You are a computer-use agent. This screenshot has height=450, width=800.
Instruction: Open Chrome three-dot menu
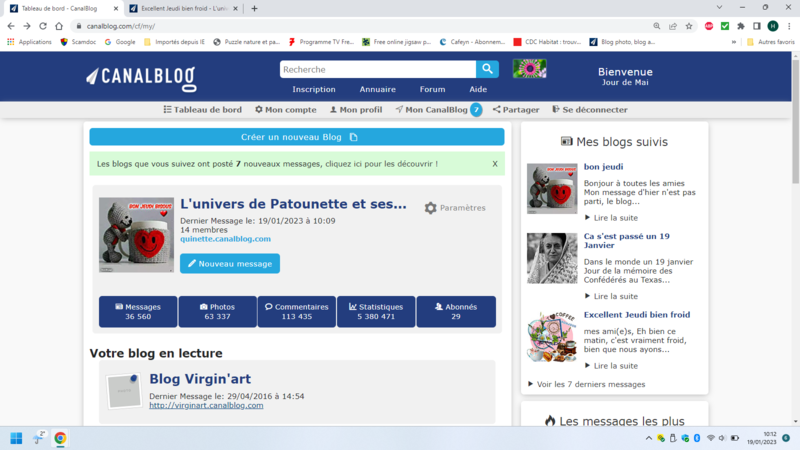789,26
